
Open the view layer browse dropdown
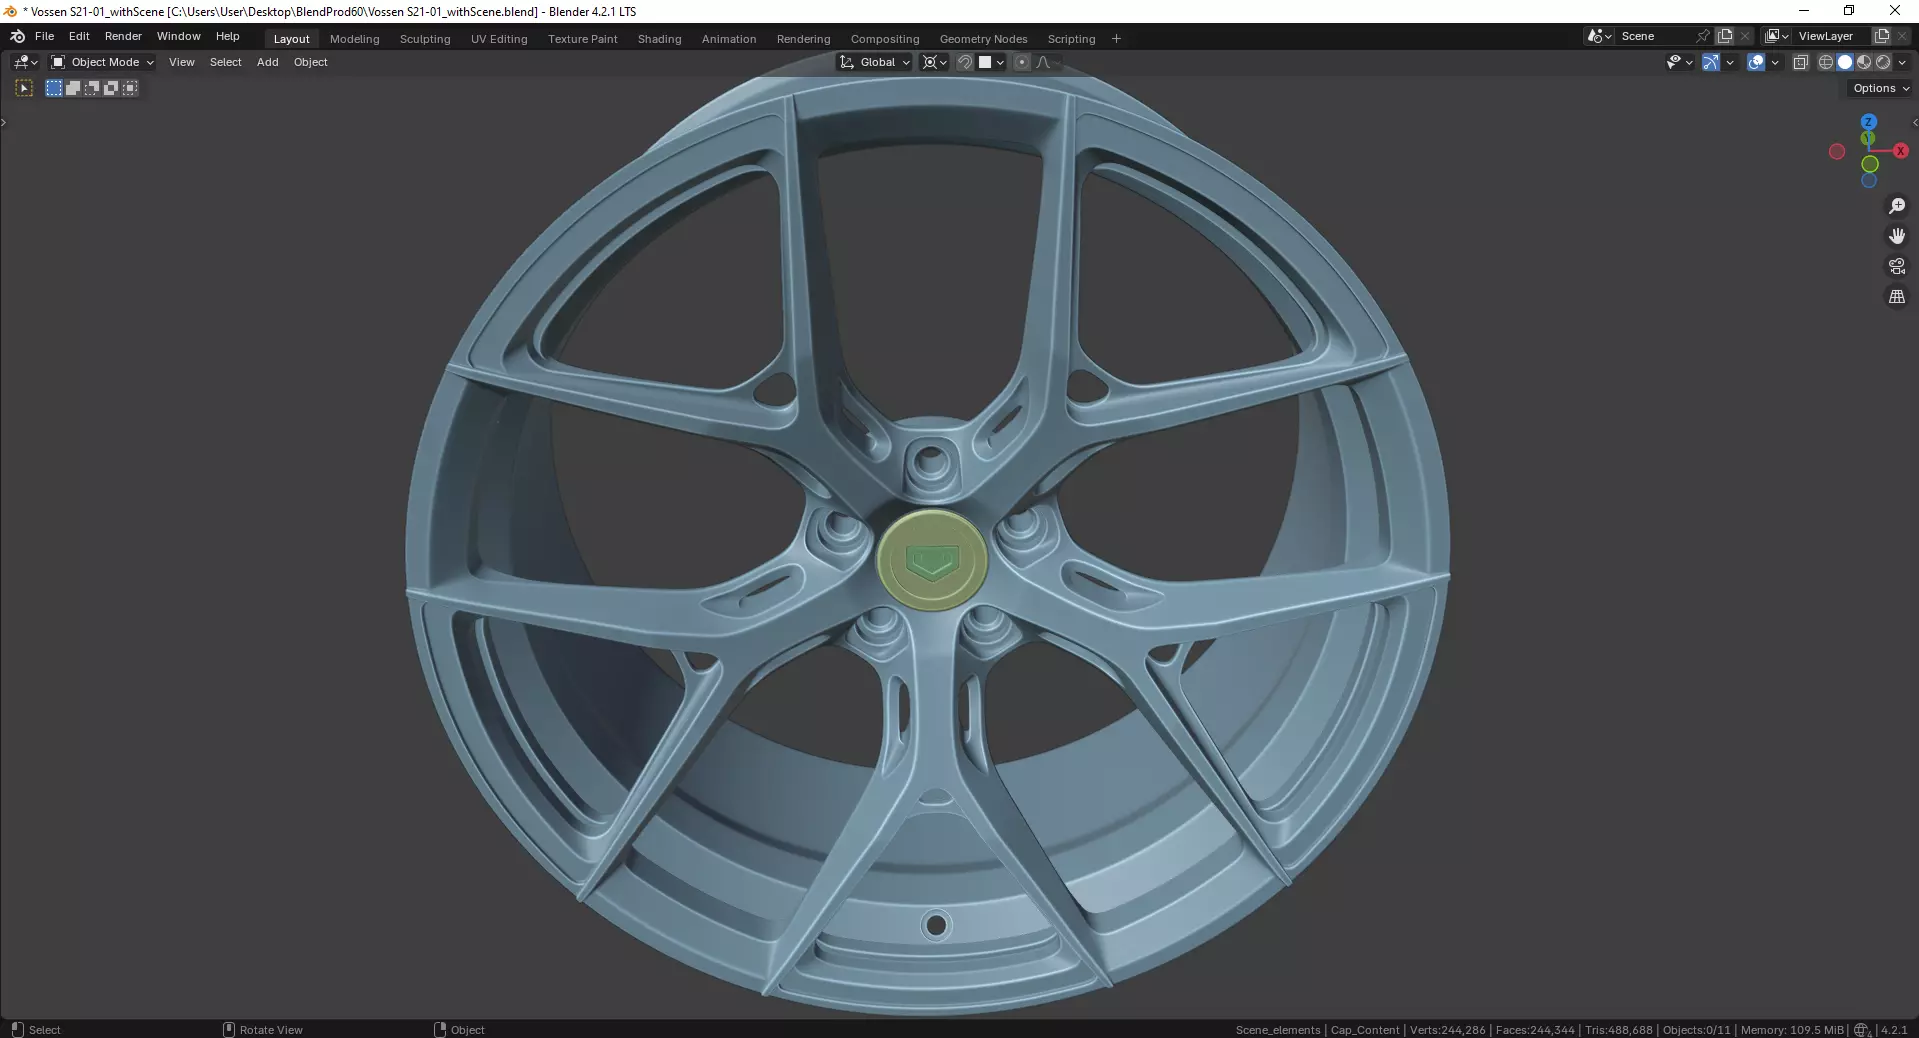point(1777,36)
